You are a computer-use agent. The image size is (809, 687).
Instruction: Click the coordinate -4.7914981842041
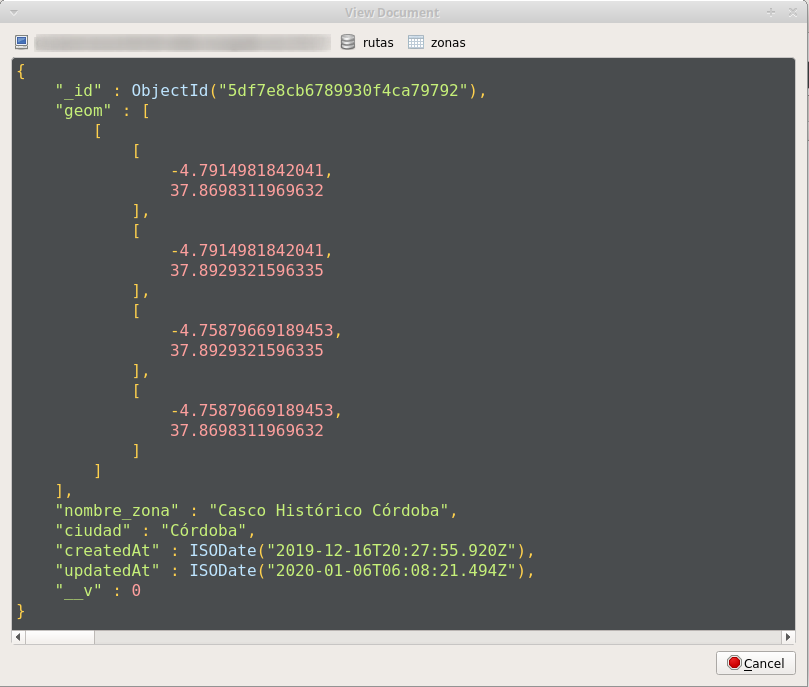click(252, 170)
